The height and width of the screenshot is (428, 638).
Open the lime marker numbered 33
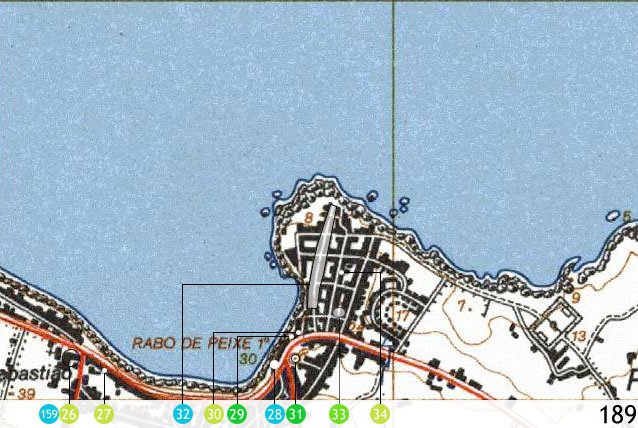(x=339, y=414)
